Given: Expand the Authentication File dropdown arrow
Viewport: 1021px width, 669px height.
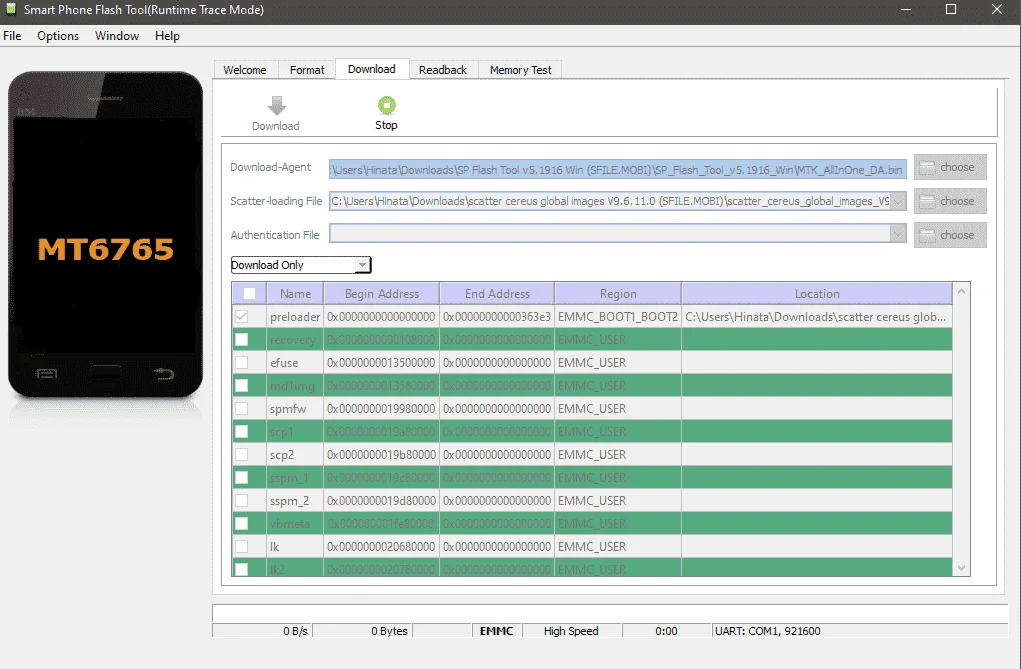Looking at the screenshot, I should pos(898,233).
